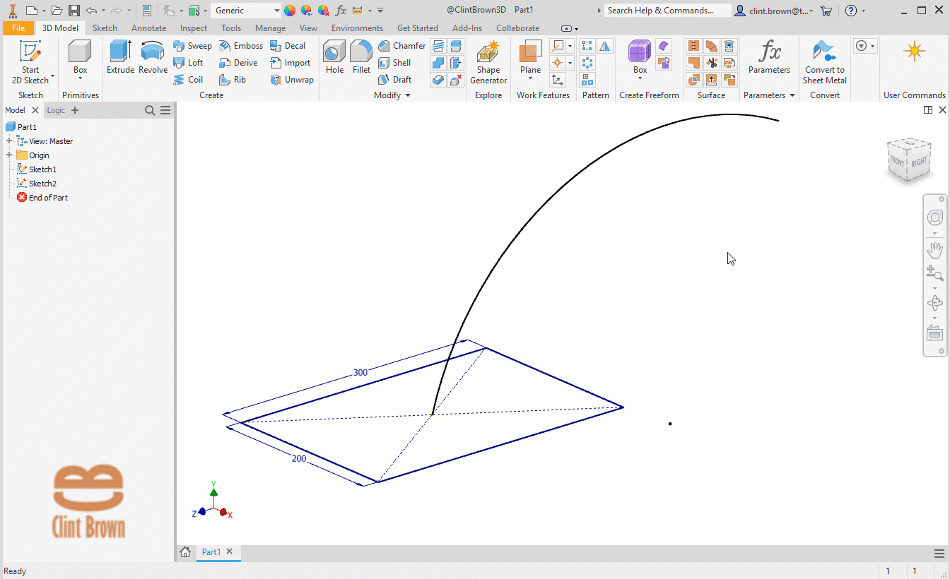Open the Parameters dialog
Image resolution: width=950 pixels, height=579 pixels.
point(769,60)
